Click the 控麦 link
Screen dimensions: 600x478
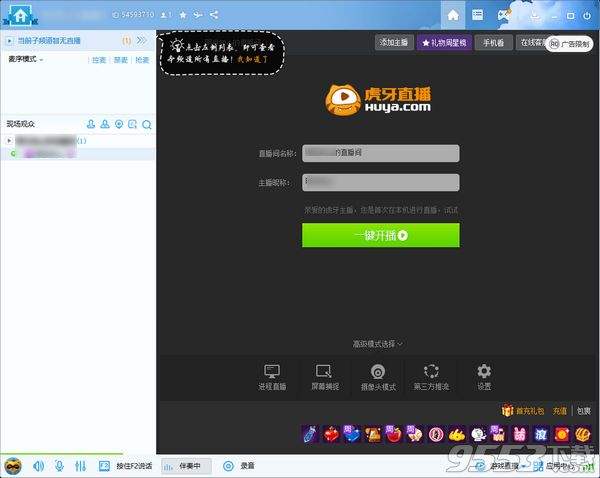pyautogui.click(x=99, y=60)
